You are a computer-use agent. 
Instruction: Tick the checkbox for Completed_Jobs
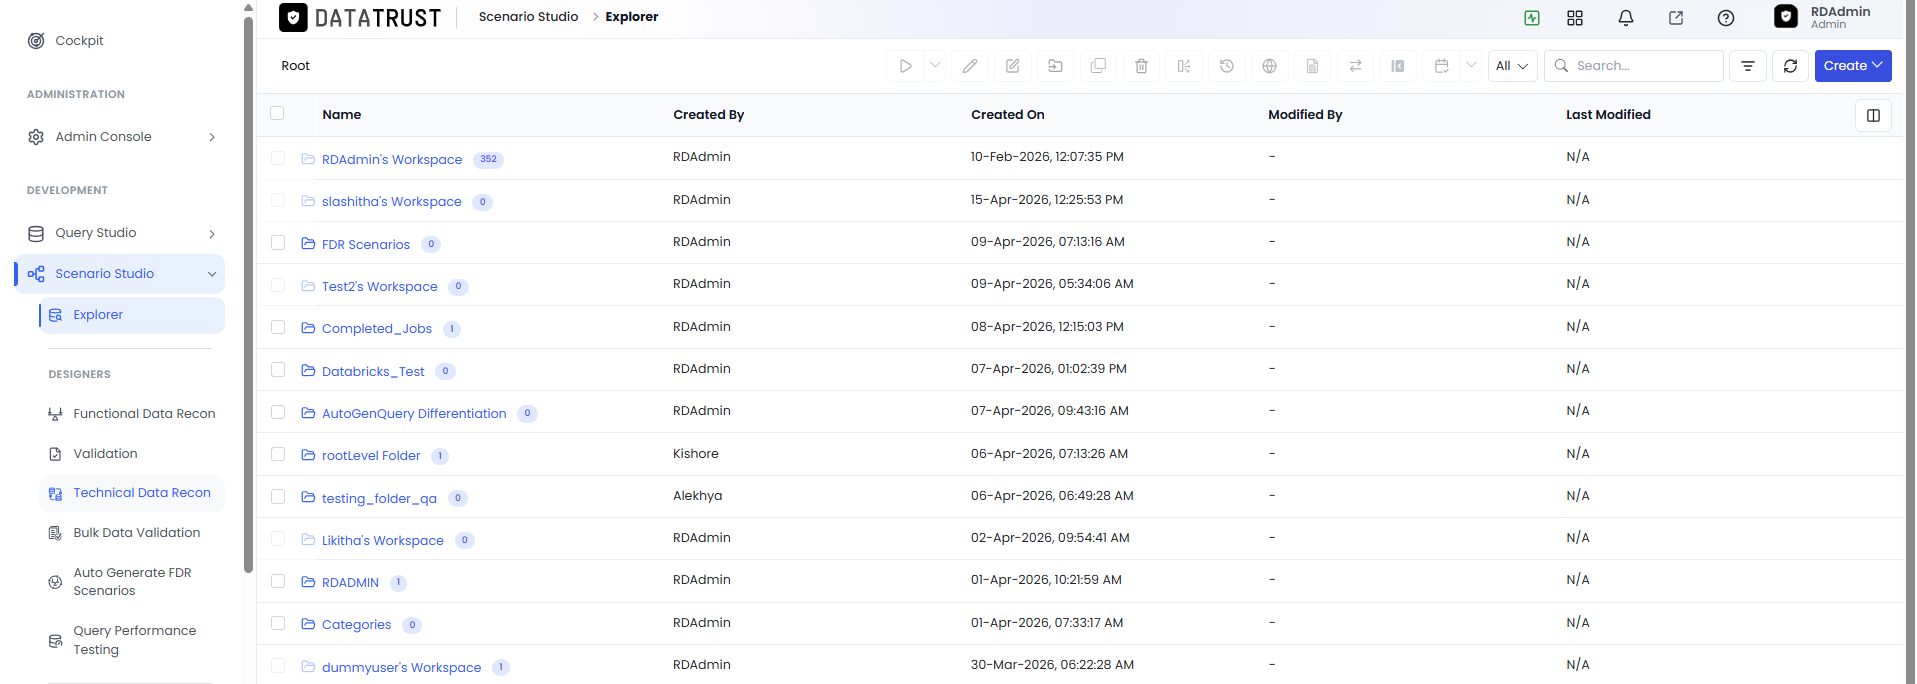click(278, 327)
